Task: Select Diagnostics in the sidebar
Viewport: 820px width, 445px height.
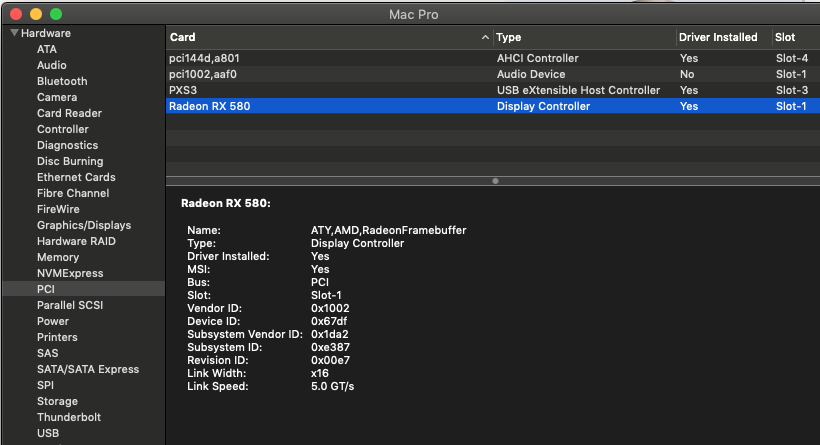Action: point(67,145)
